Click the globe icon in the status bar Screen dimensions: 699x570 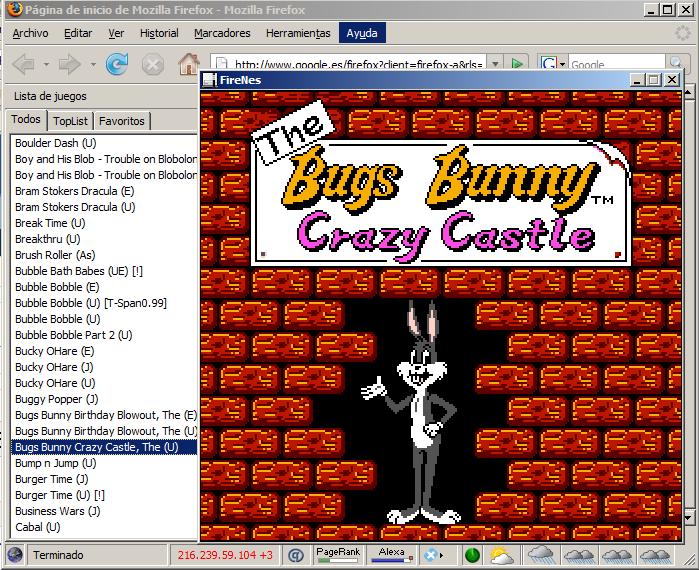click(x=15, y=555)
